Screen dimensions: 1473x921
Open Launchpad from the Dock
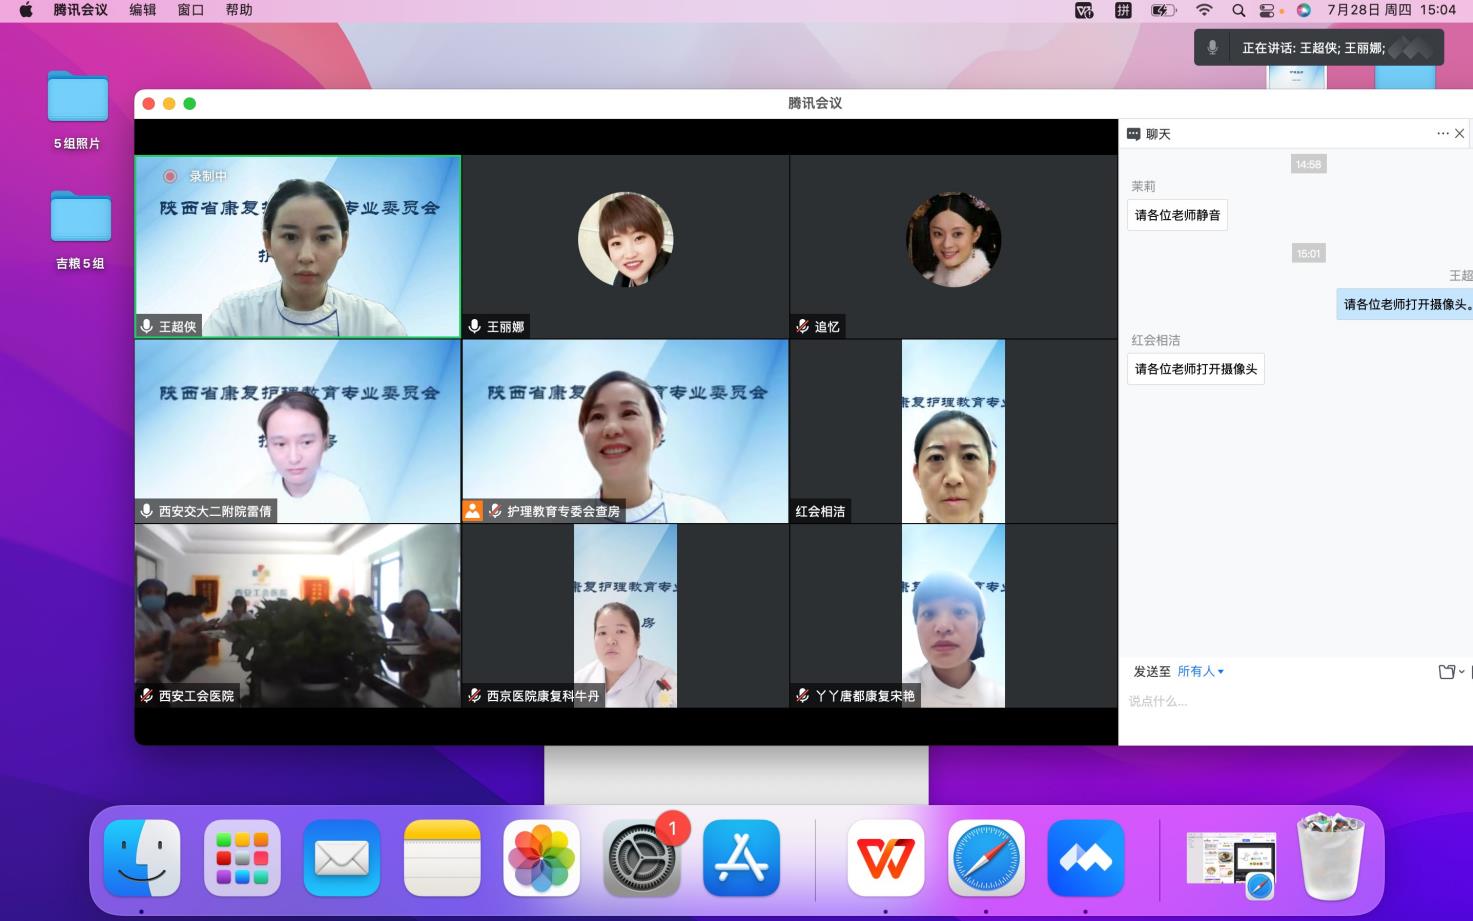pyautogui.click(x=242, y=858)
